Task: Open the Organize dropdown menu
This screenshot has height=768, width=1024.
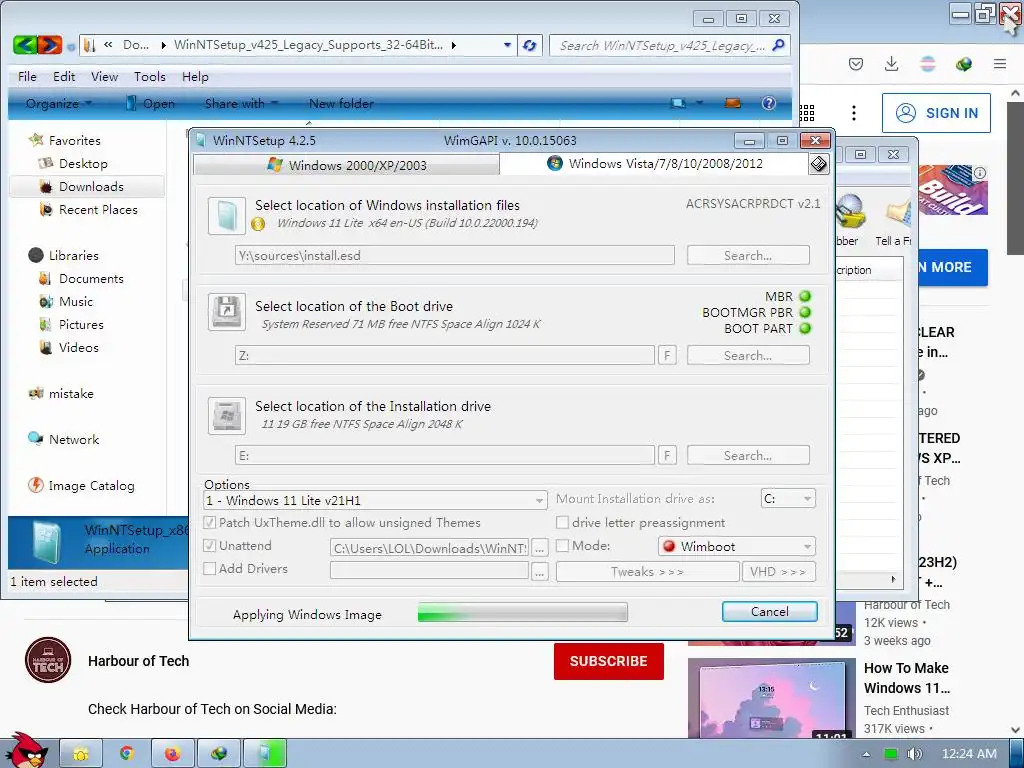Action: 59,103
